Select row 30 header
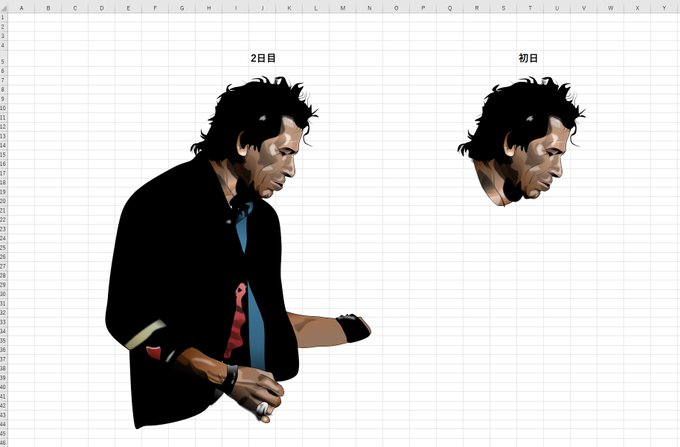 [3, 294]
